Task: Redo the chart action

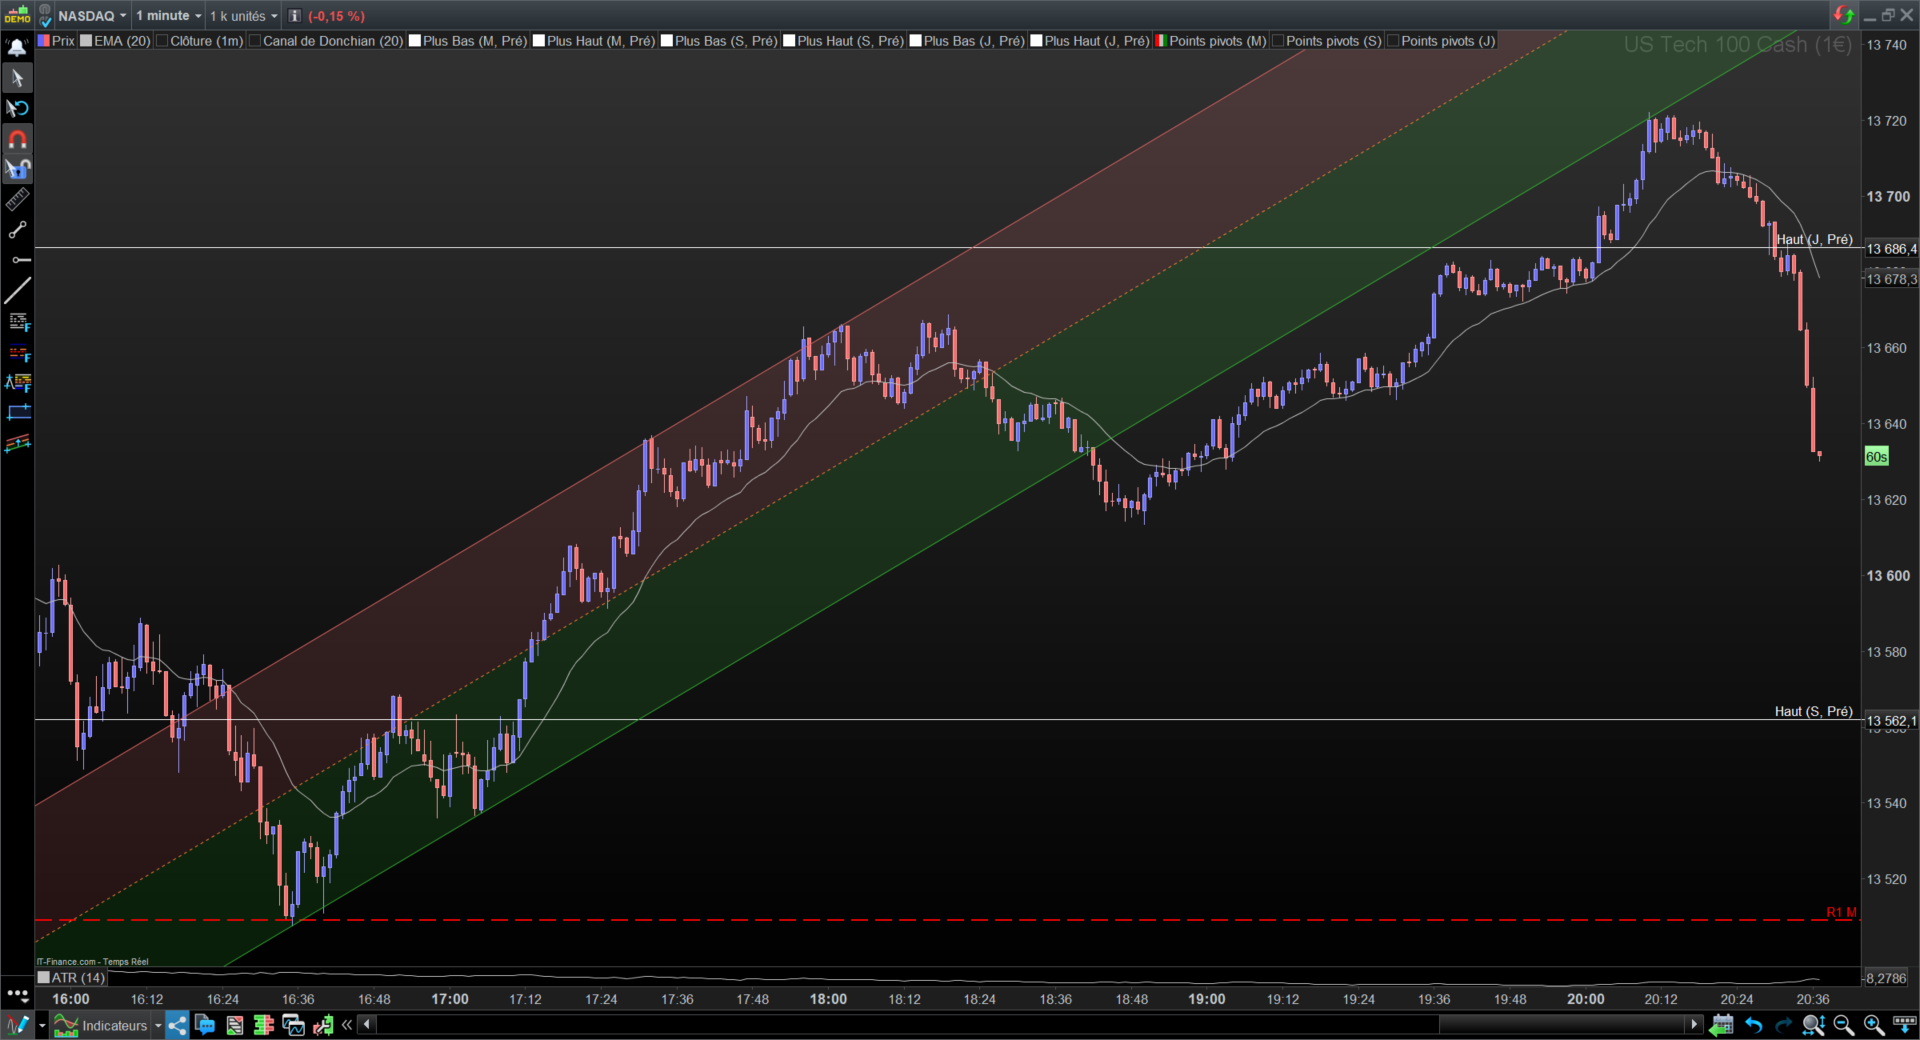Action: pos(1783,1025)
